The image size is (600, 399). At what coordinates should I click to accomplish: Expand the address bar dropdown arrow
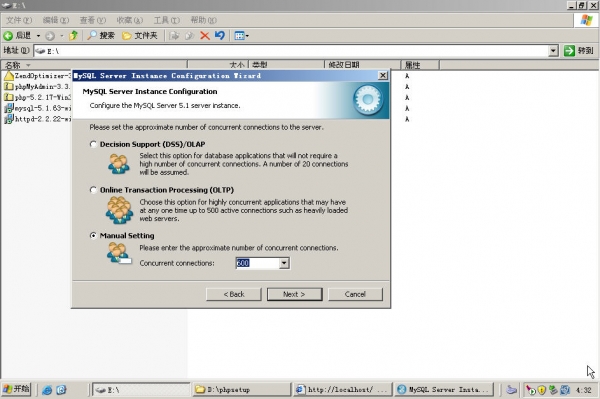tap(553, 51)
